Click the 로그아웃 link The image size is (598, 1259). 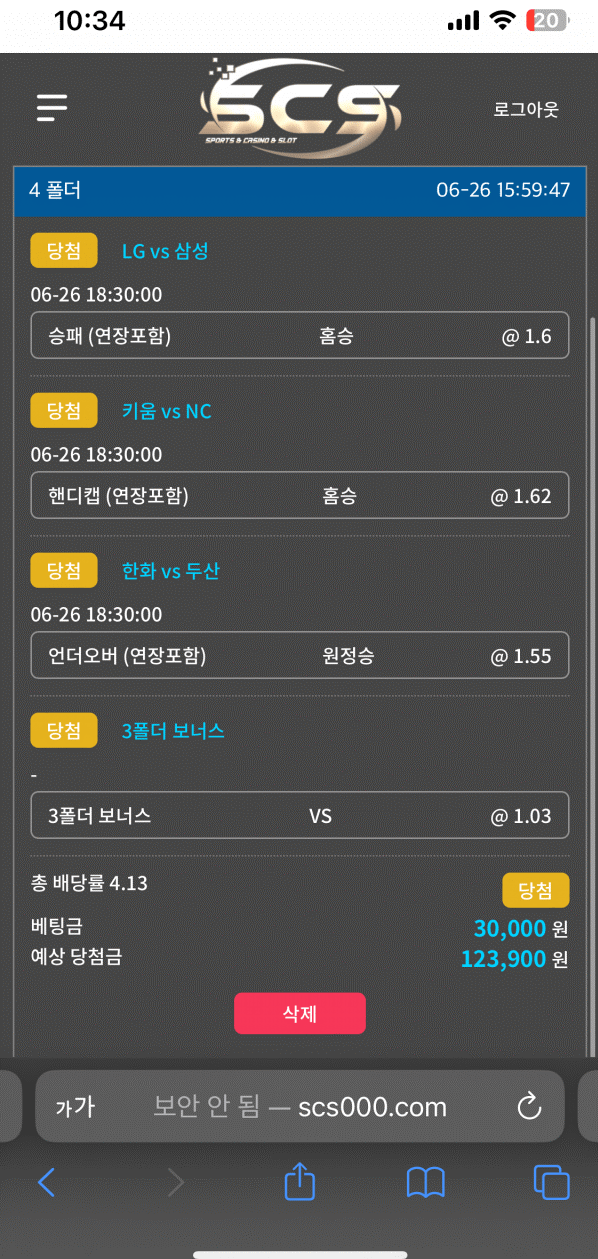pos(526,109)
